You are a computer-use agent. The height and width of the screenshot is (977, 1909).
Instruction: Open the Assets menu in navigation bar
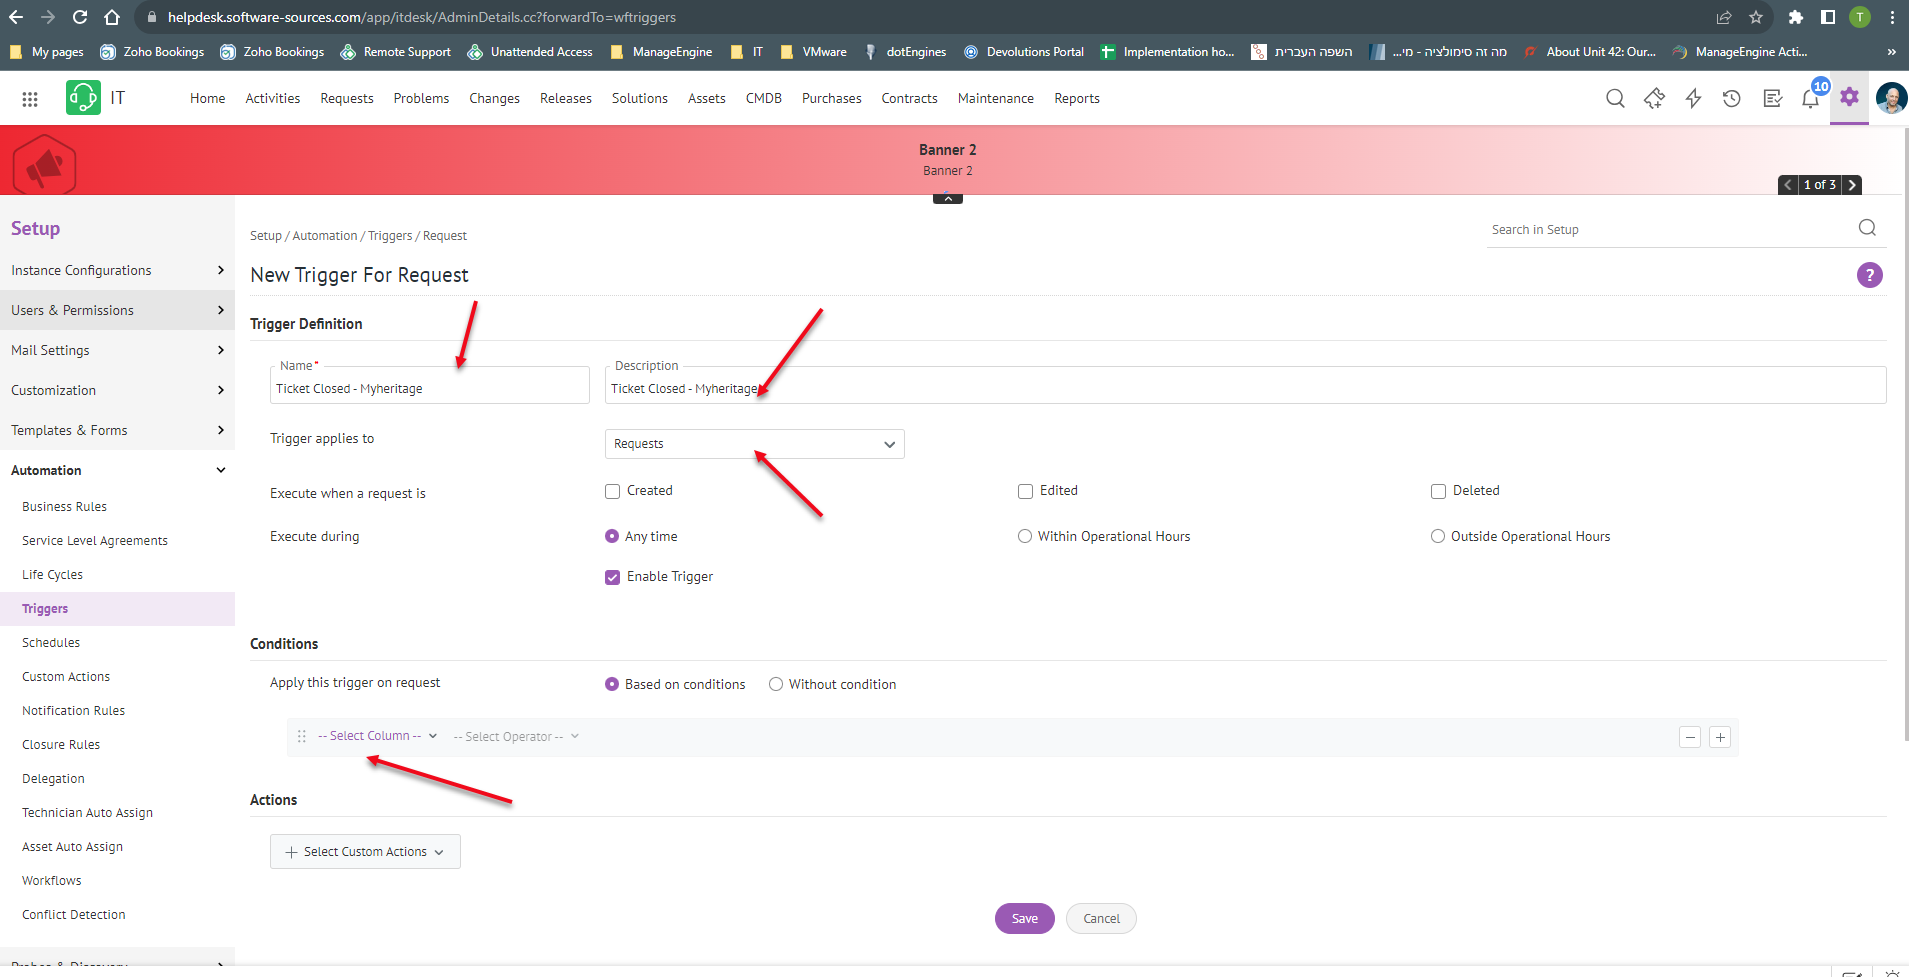pos(706,98)
